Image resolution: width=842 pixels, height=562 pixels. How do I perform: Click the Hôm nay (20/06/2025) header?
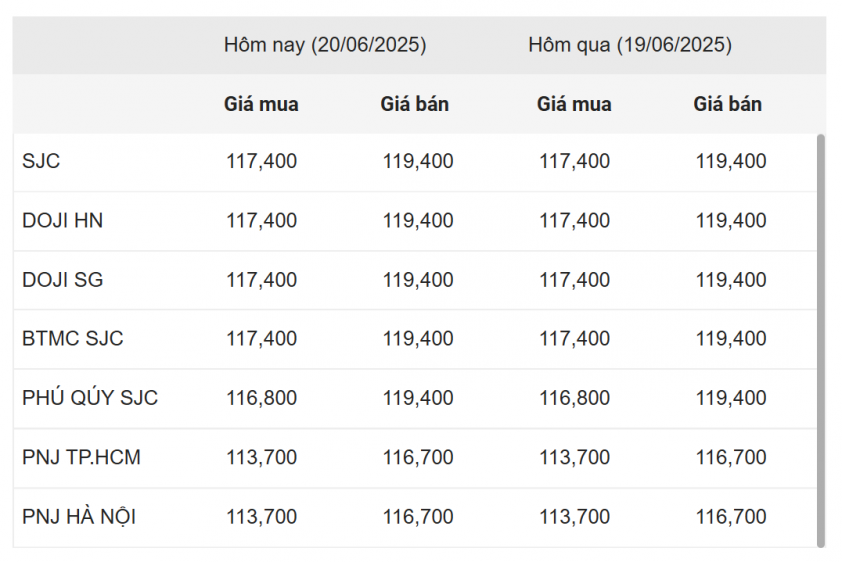click(325, 45)
